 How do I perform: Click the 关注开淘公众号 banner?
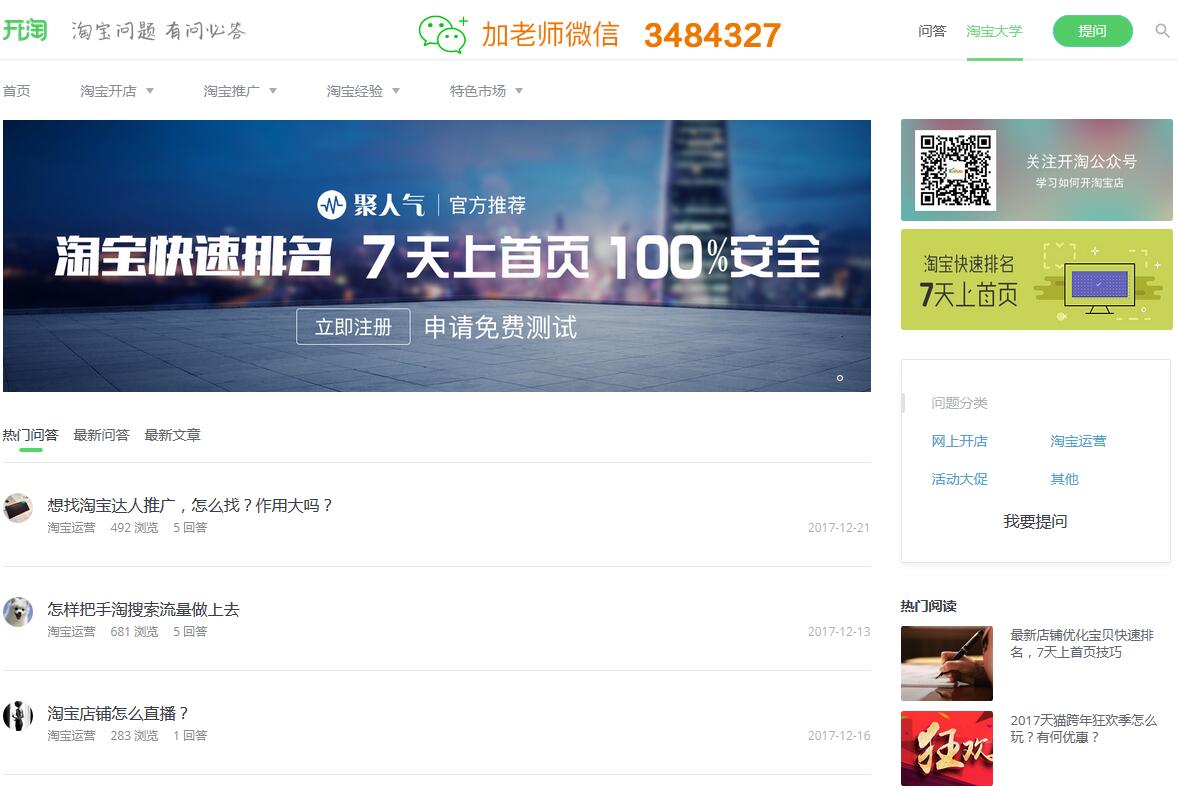tap(1037, 170)
